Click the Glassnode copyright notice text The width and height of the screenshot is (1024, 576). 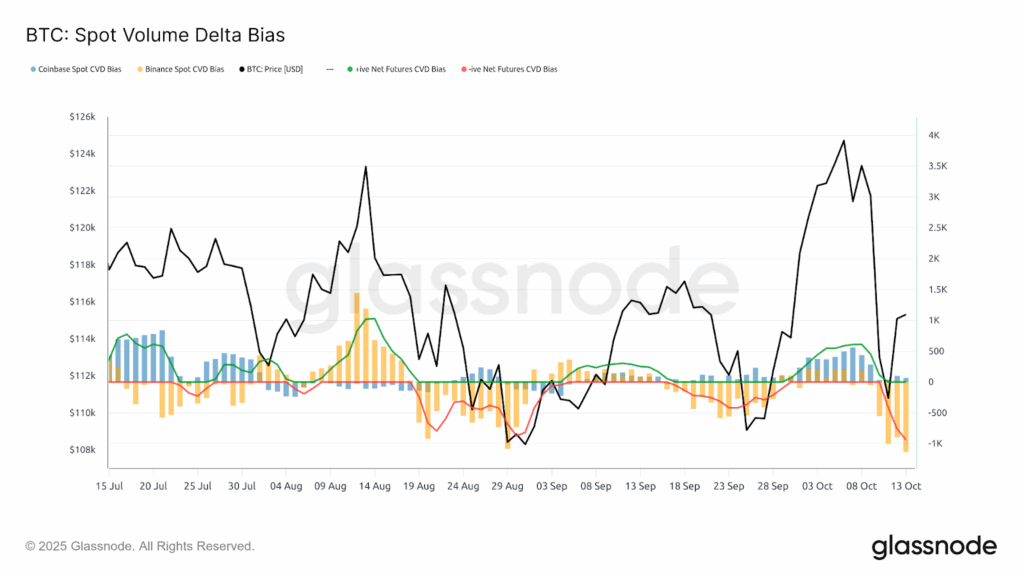140,546
